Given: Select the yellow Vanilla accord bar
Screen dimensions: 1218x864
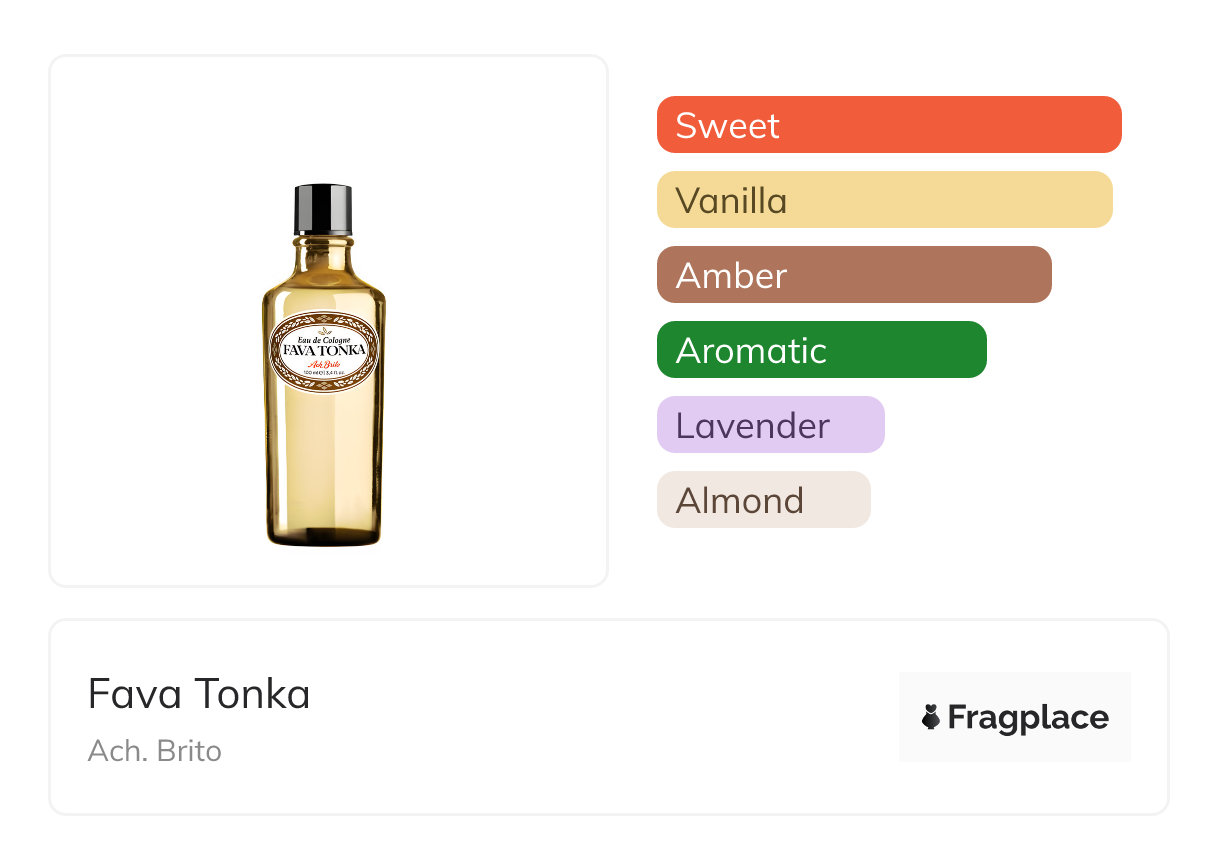Looking at the screenshot, I should [884, 200].
